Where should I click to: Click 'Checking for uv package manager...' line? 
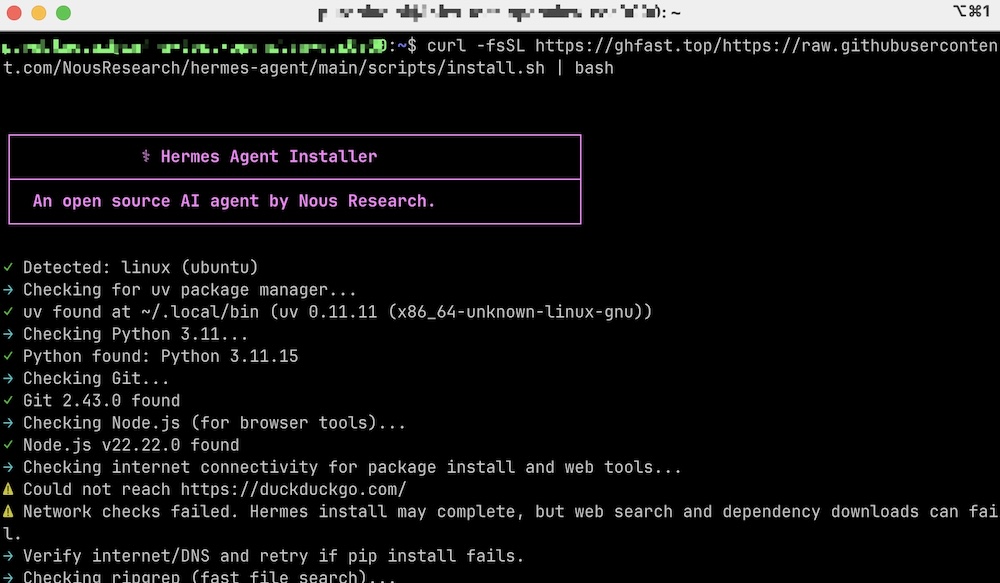tap(189, 290)
